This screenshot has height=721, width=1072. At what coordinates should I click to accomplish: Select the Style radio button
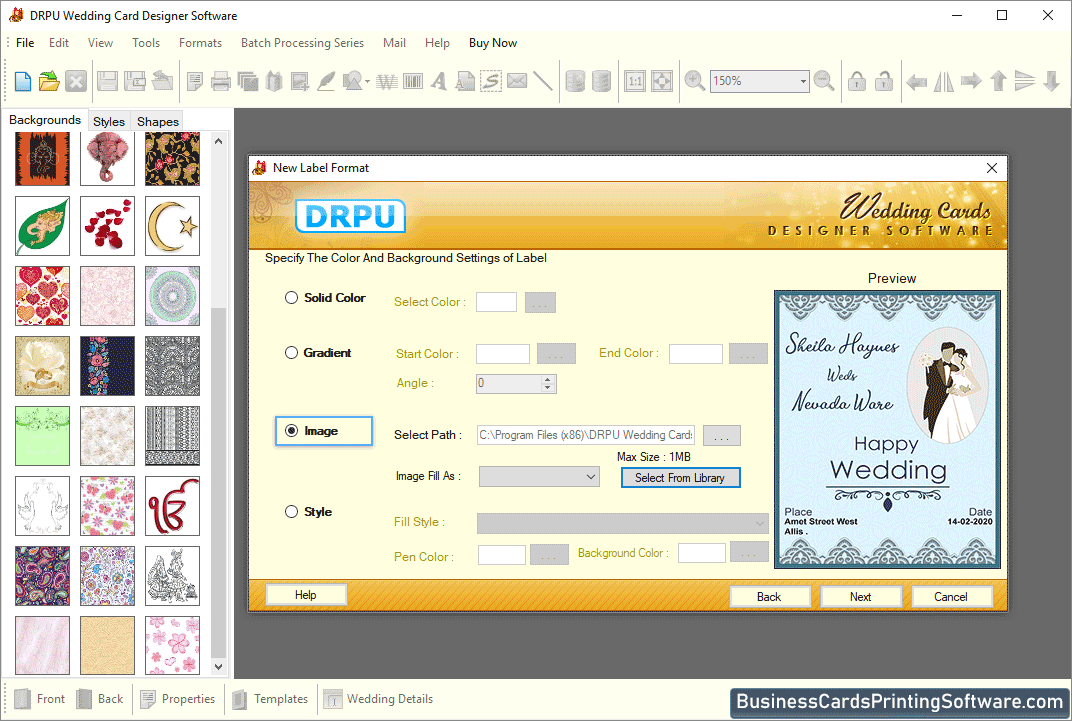291,511
